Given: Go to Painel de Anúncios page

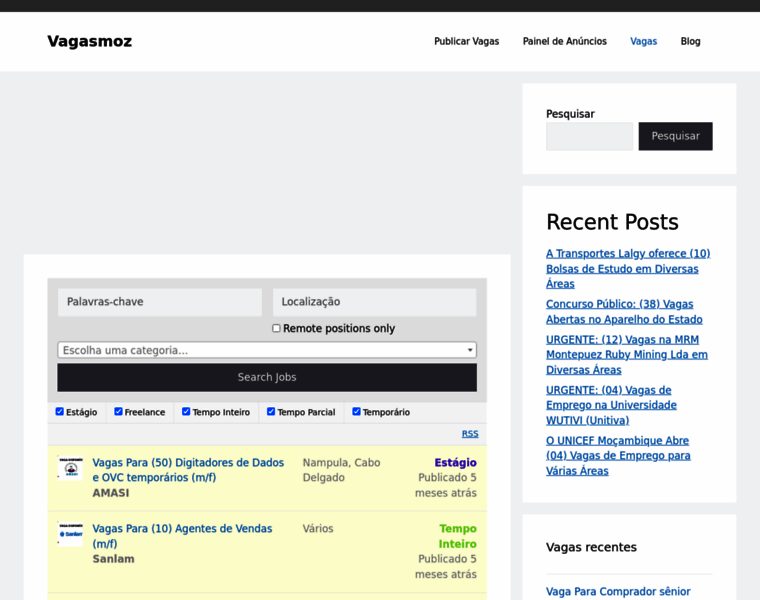Looking at the screenshot, I should click(x=564, y=41).
